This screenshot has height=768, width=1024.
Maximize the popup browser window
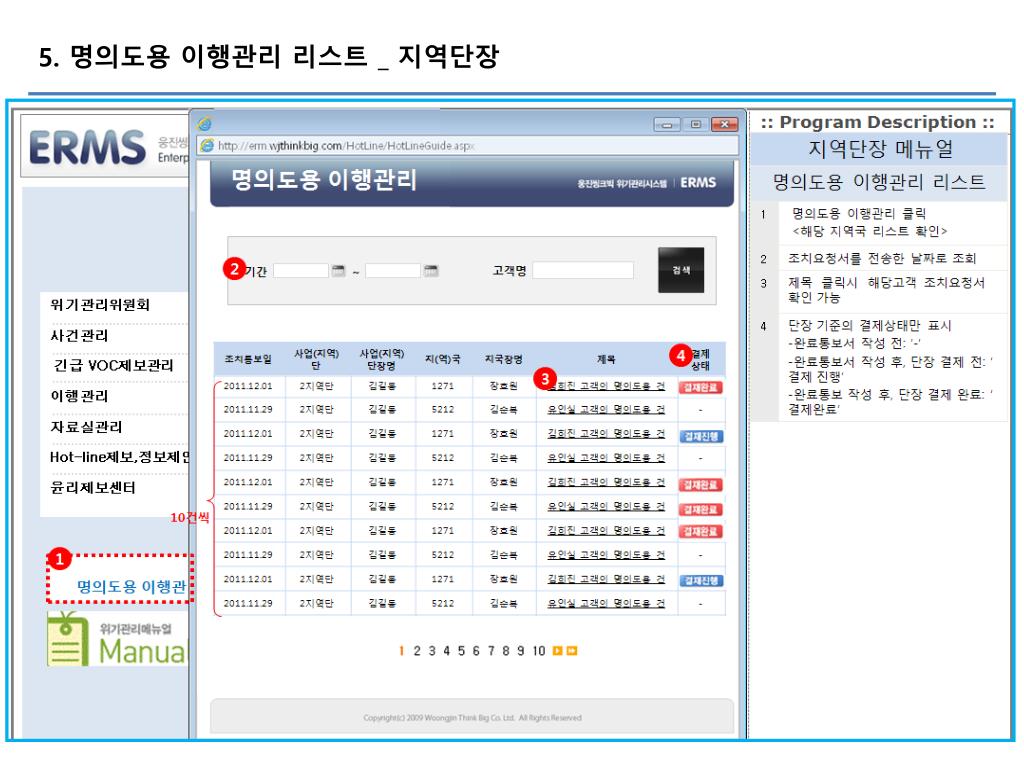point(696,124)
